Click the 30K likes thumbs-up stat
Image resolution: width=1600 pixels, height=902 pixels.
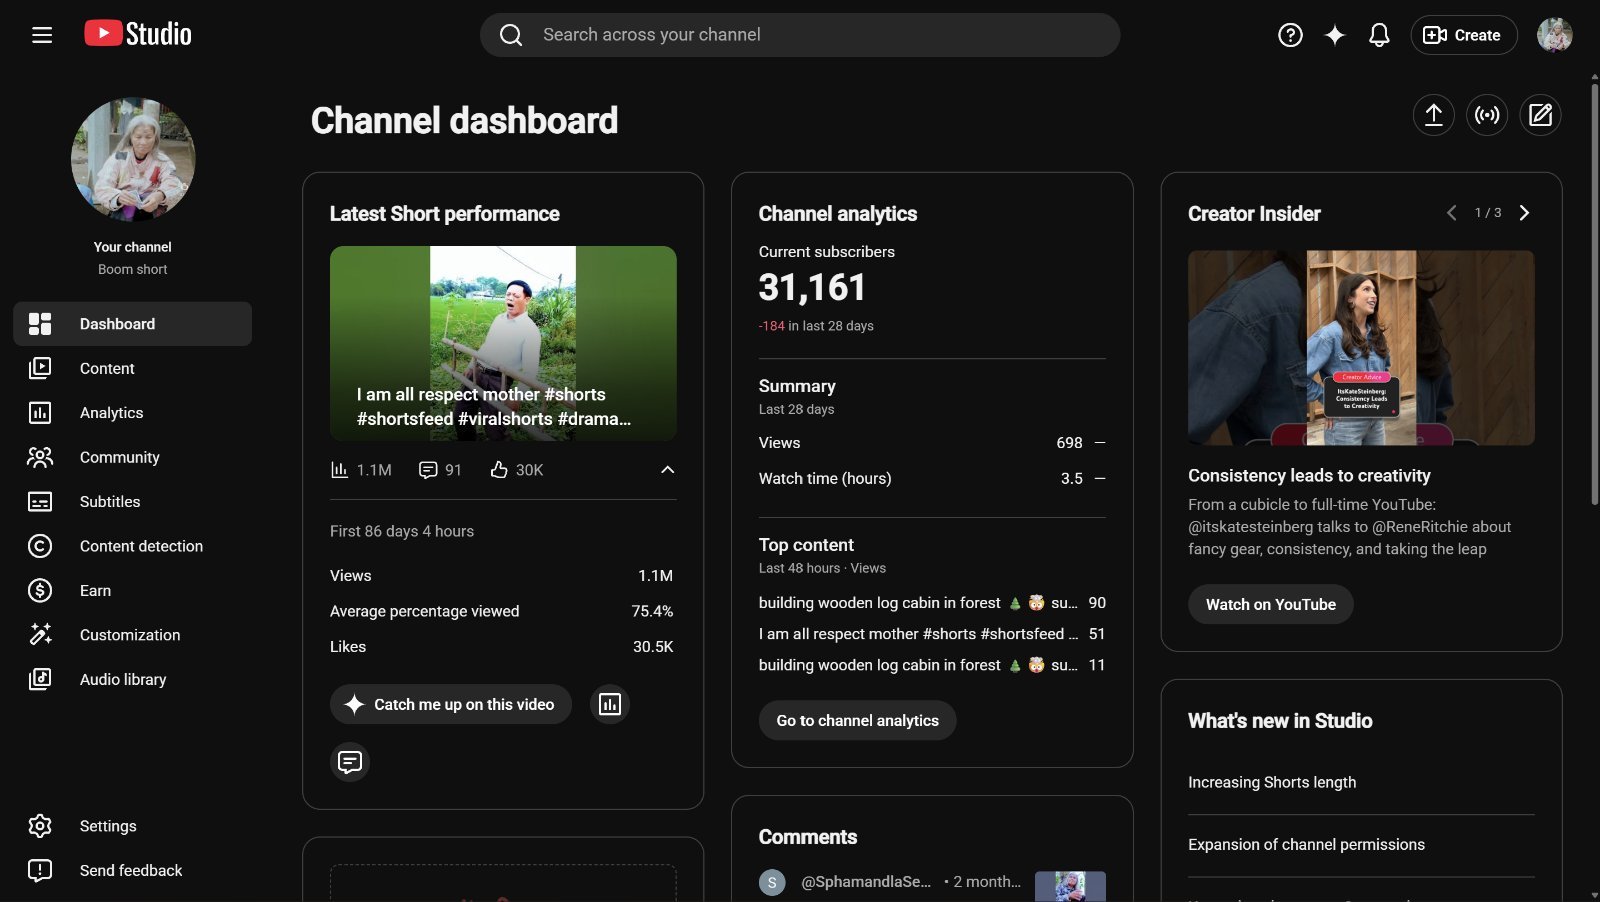pyautogui.click(x=517, y=470)
